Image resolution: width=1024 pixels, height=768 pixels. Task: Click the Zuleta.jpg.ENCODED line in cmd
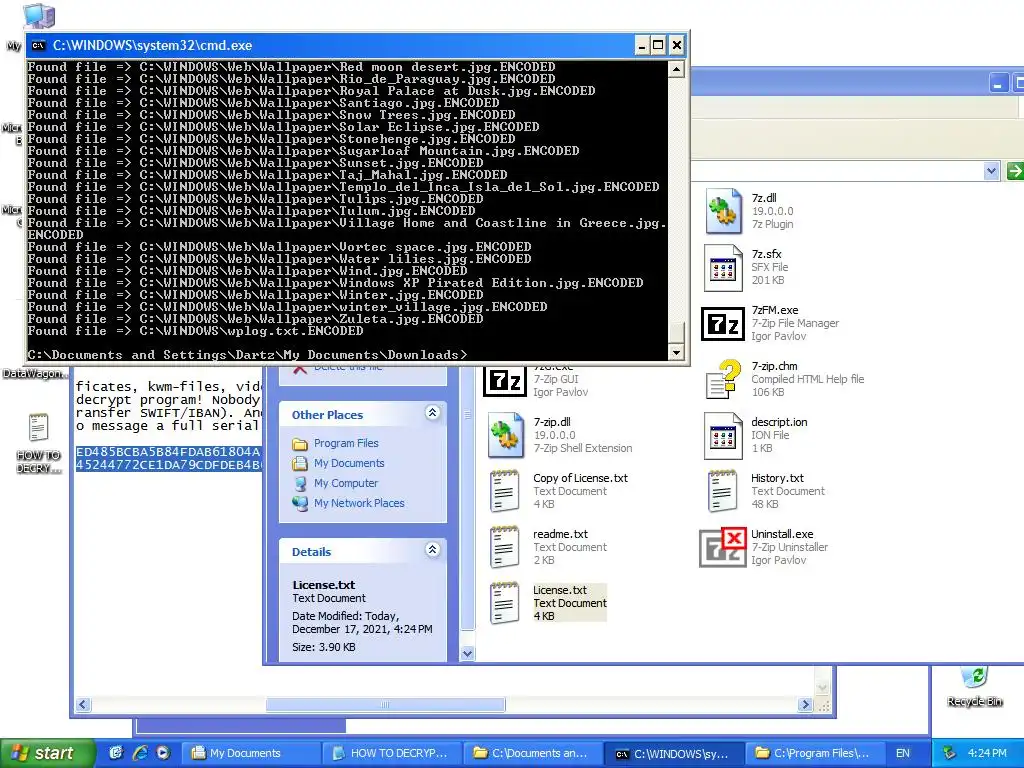pyautogui.click(x=255, y=319)
